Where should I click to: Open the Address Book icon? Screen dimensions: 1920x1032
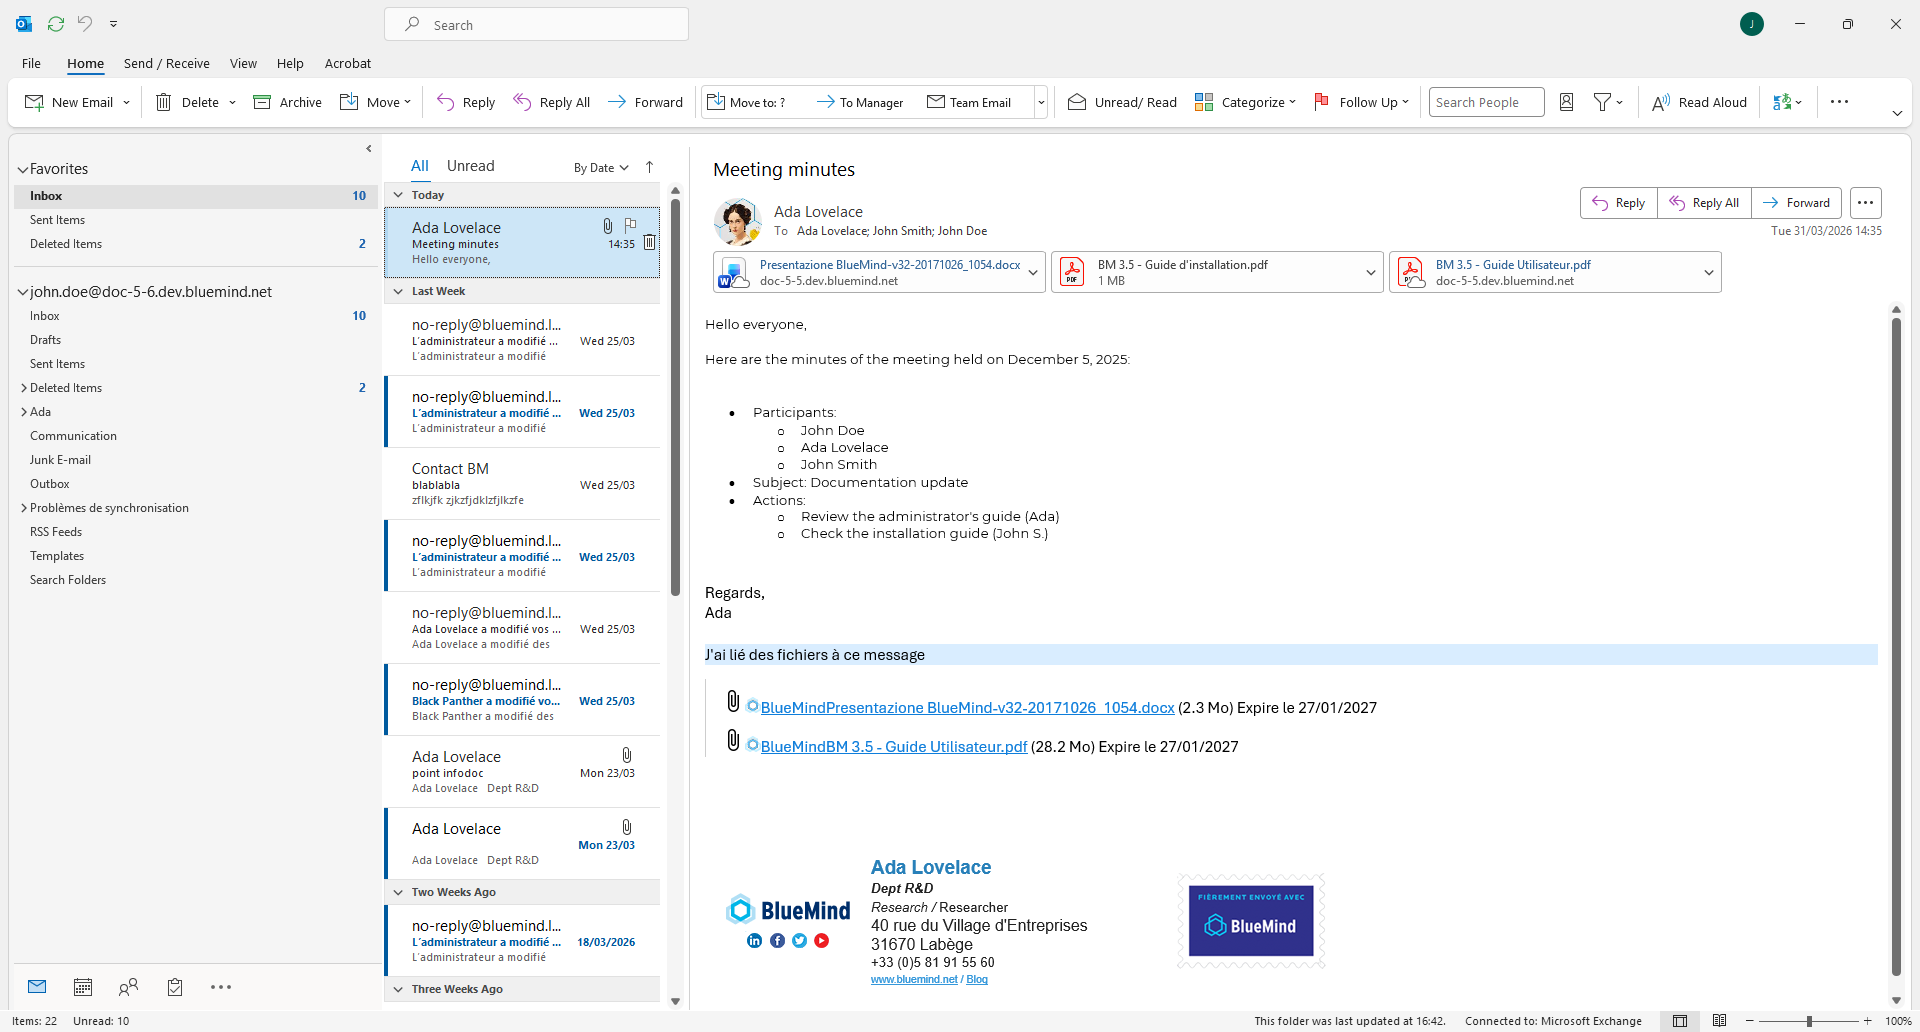[1566, 102]
